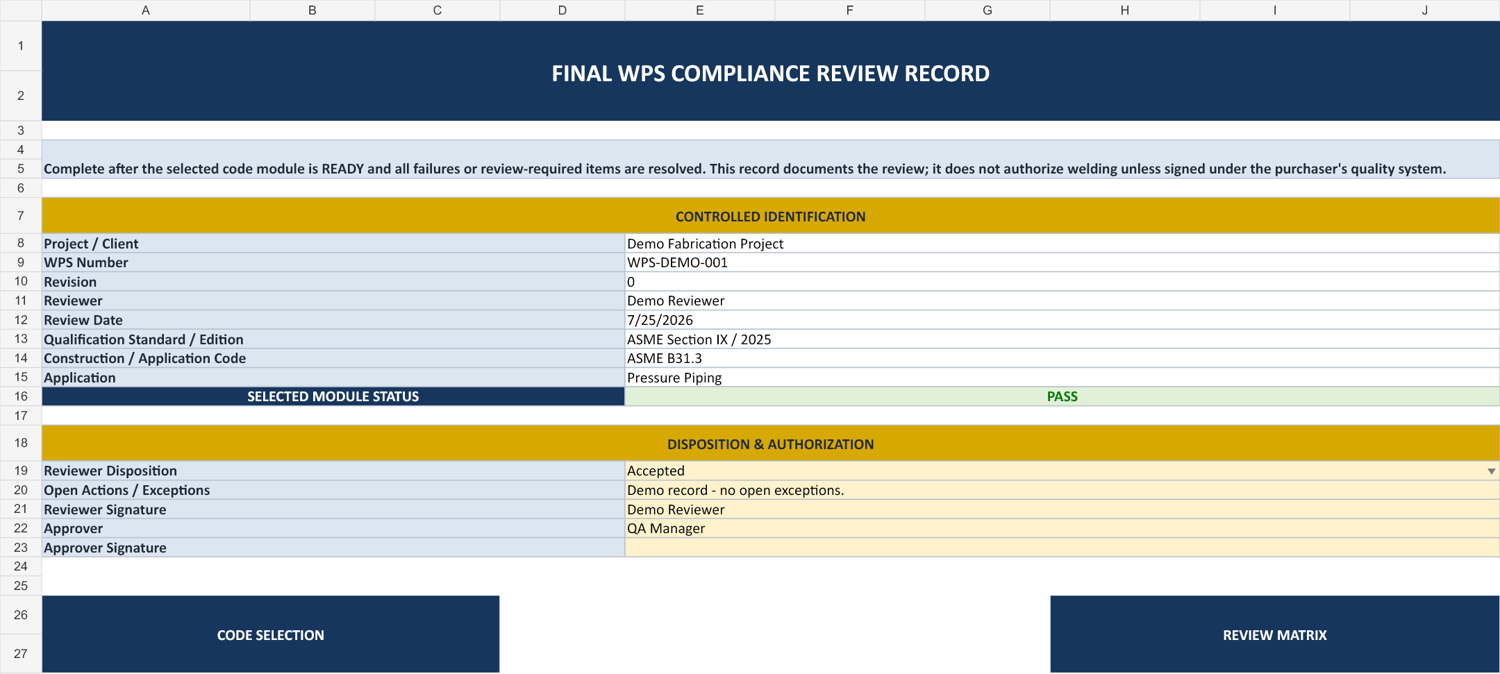Select column E header
The height and width of the screenshot is (674, 1500).
(x=700, y=10)
